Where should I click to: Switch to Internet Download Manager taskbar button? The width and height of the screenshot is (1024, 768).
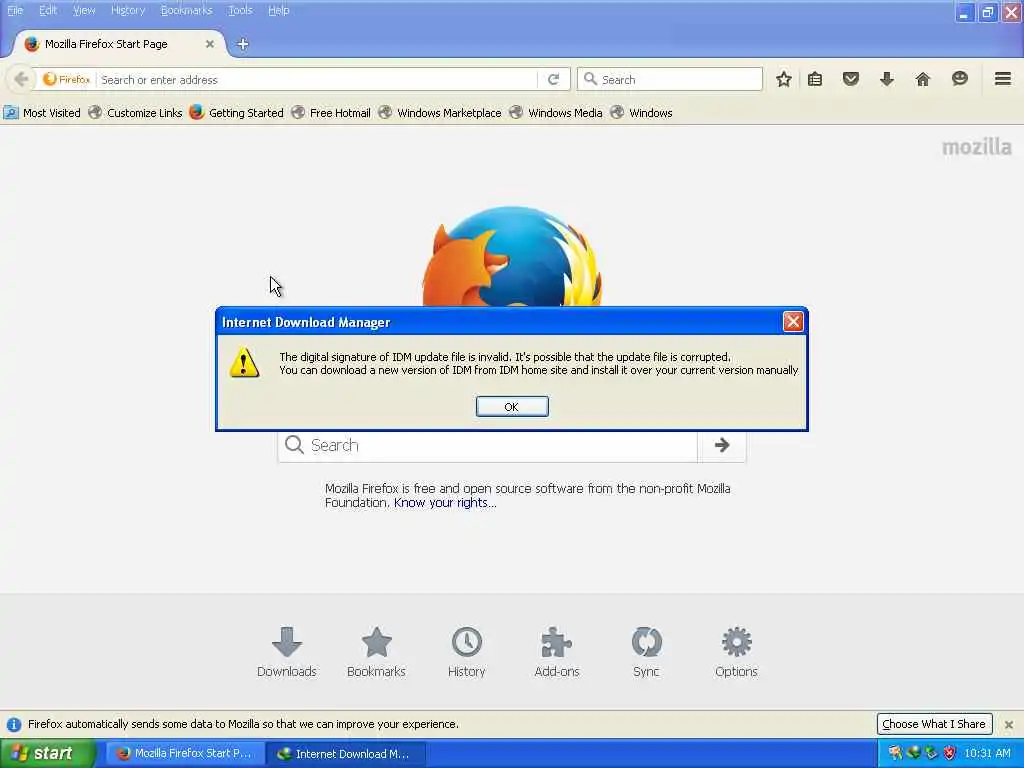pyautogui.click(x=346, y=754)
